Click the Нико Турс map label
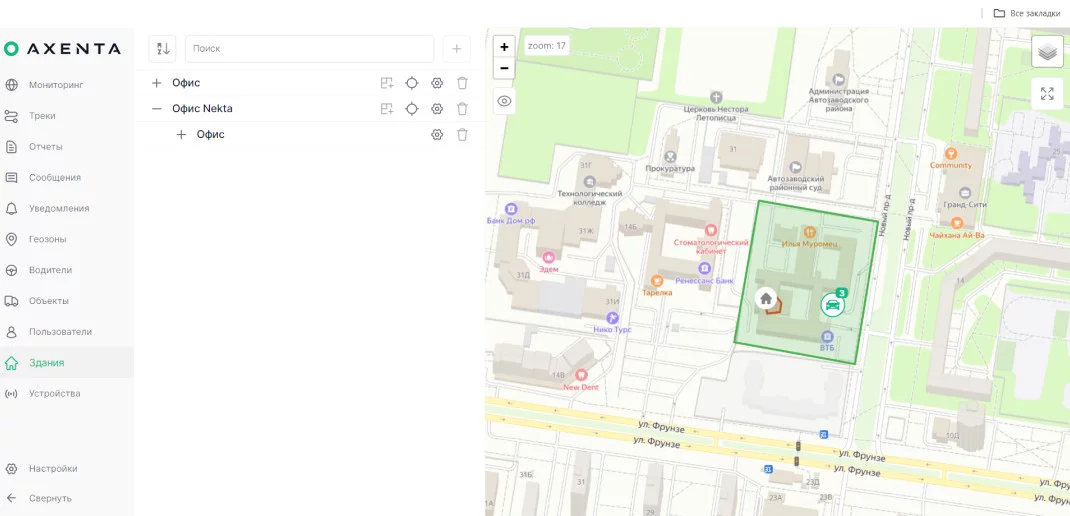 point(612,330)
